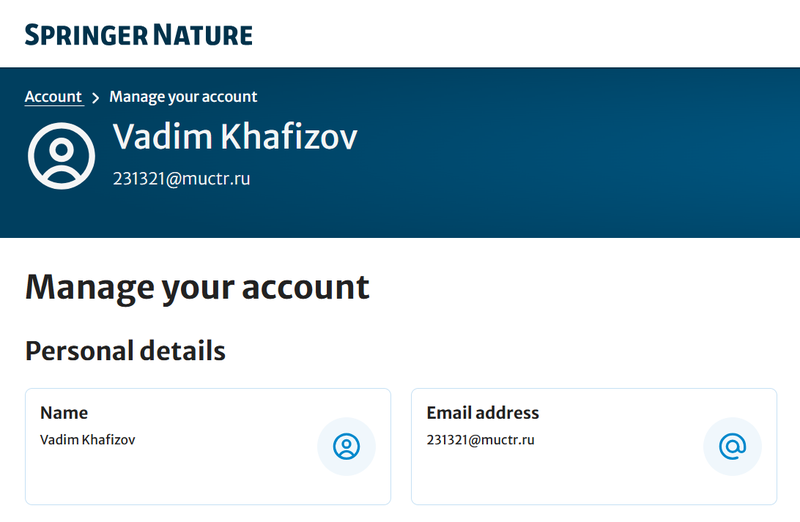Click the 'Name' label in card

(64, 413)
